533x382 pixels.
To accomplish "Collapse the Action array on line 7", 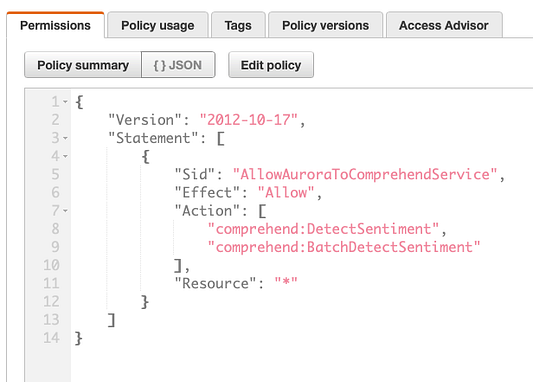I will click(65, 211).
